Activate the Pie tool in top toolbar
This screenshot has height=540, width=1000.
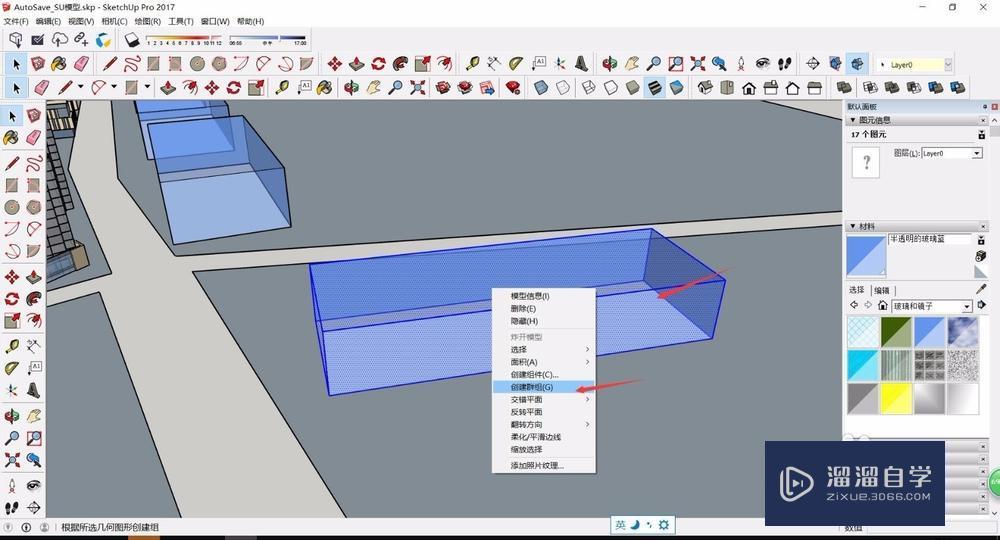[x=307, y=64]
